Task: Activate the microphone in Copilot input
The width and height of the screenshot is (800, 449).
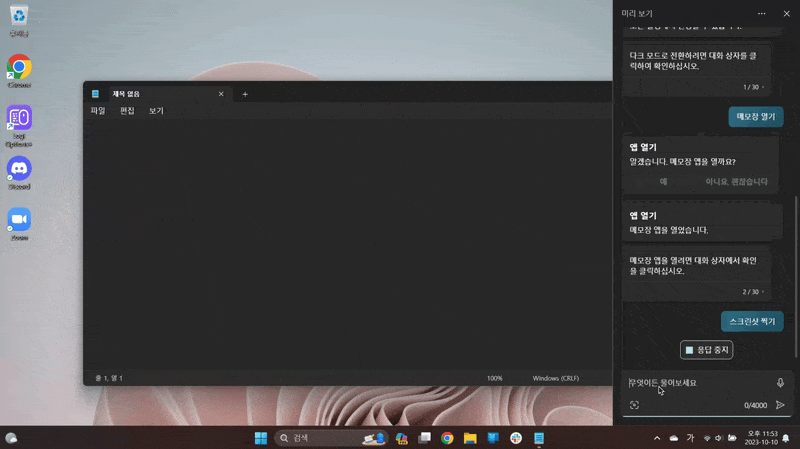Action: 780,383
